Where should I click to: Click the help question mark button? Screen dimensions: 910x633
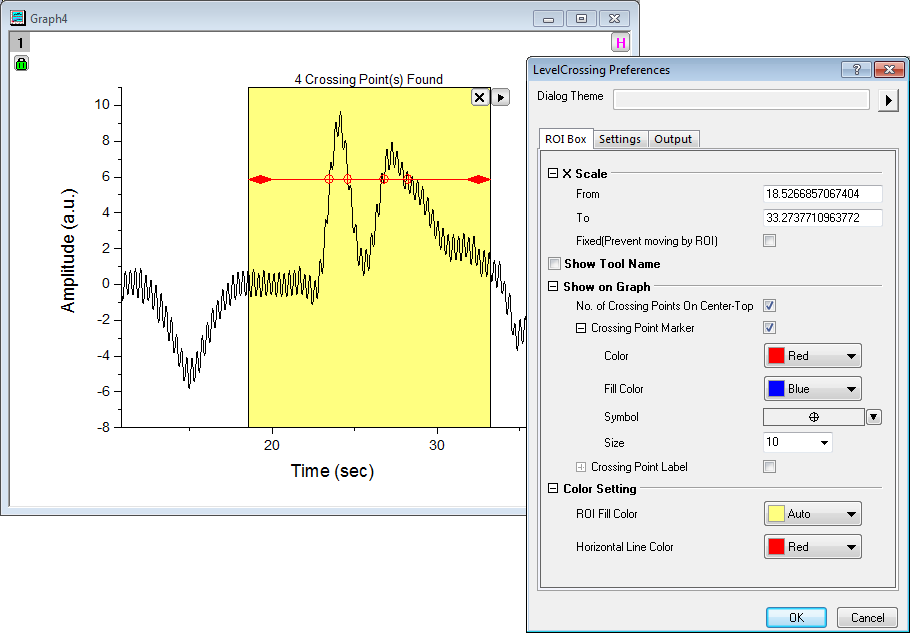pos(856,70)
